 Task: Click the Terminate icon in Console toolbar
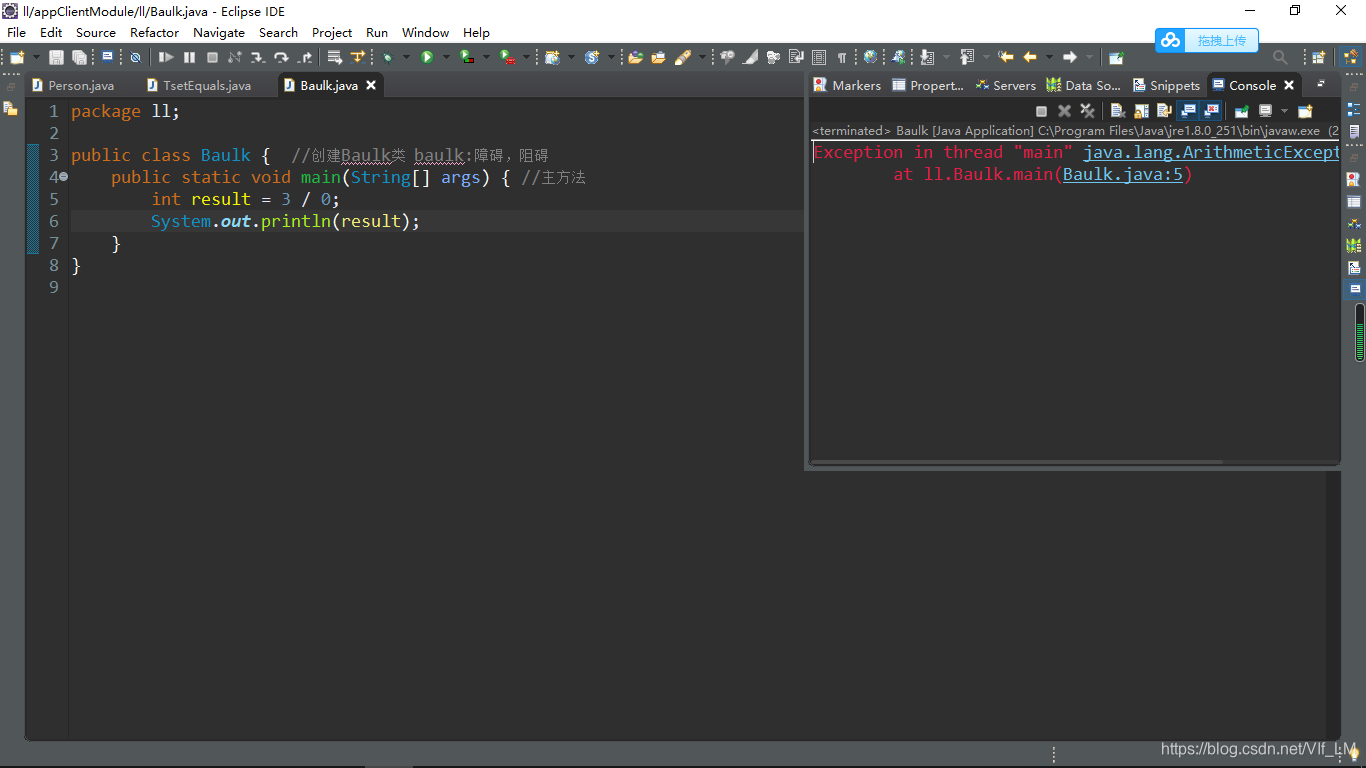coord(1041,111)
